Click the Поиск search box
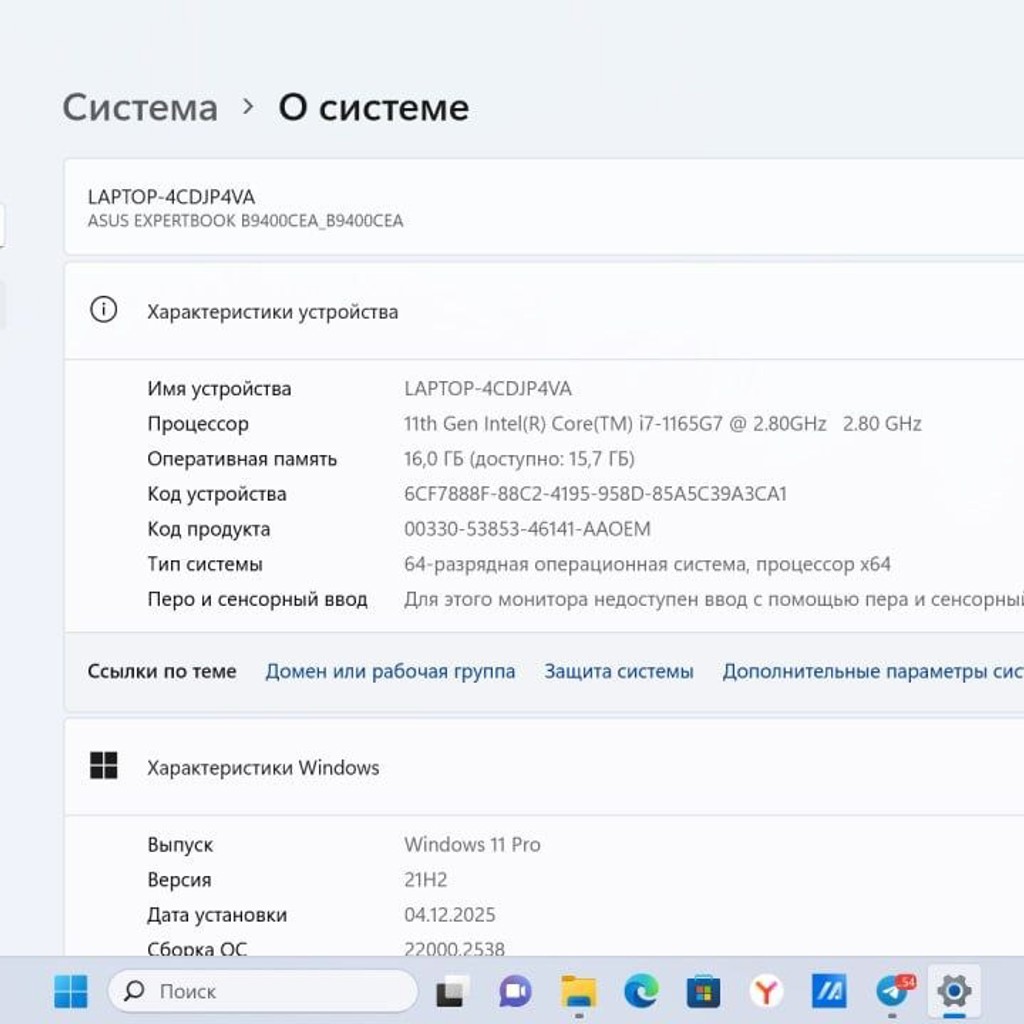The height and width of the screenshot is (1024, 1024). pos(263,991)
